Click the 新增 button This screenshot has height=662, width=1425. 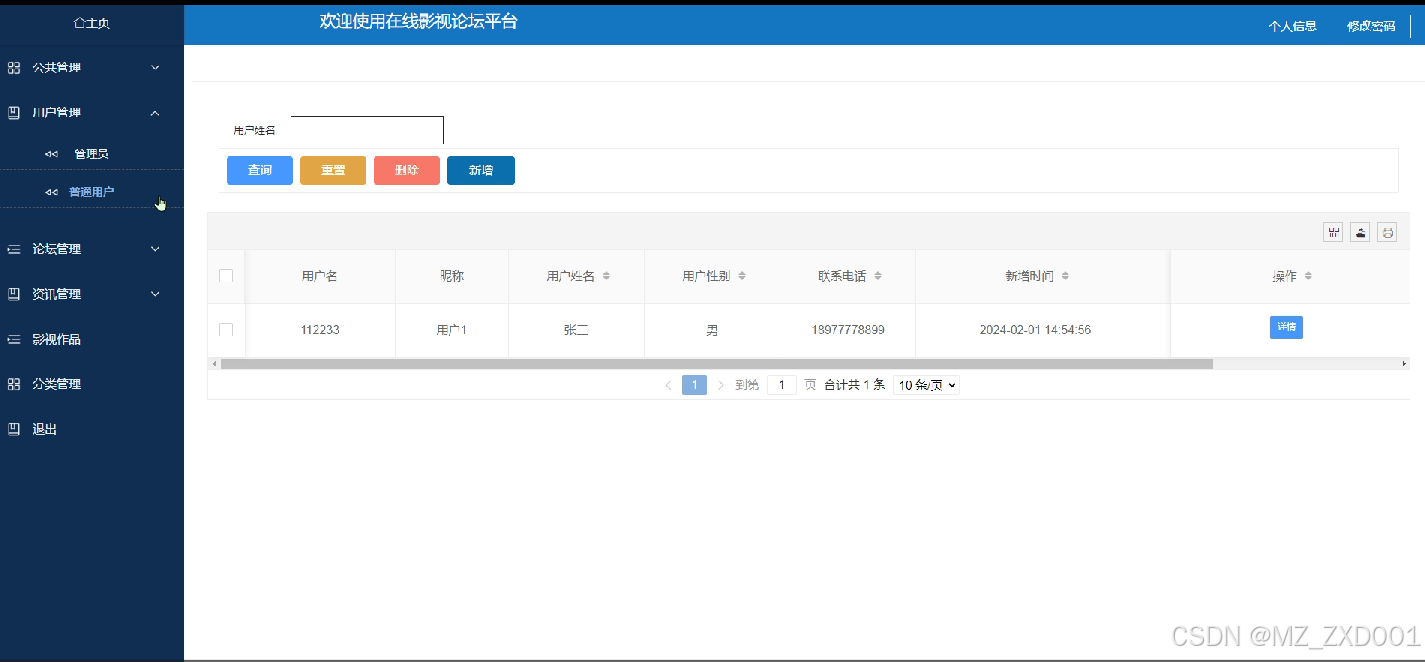[481, 170]
